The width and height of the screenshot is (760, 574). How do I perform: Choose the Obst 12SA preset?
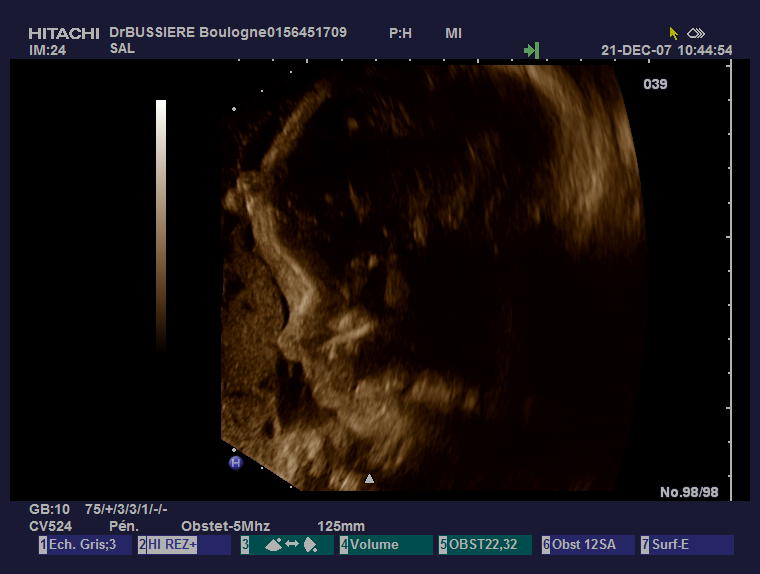click(x=585, y=545)
